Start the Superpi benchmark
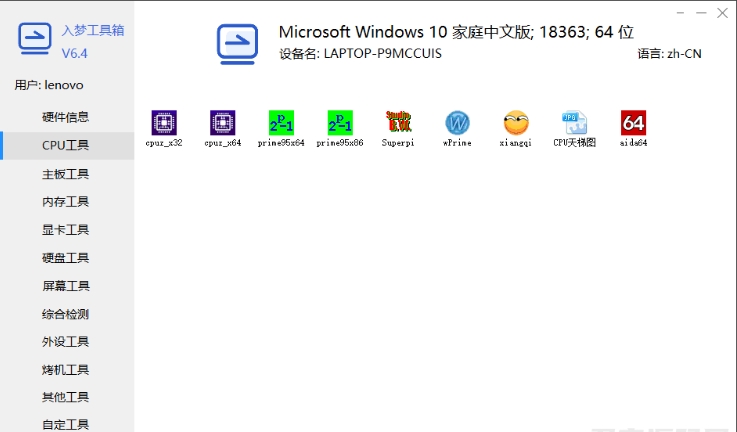This screenshot has height=432, width=737. 398,128
